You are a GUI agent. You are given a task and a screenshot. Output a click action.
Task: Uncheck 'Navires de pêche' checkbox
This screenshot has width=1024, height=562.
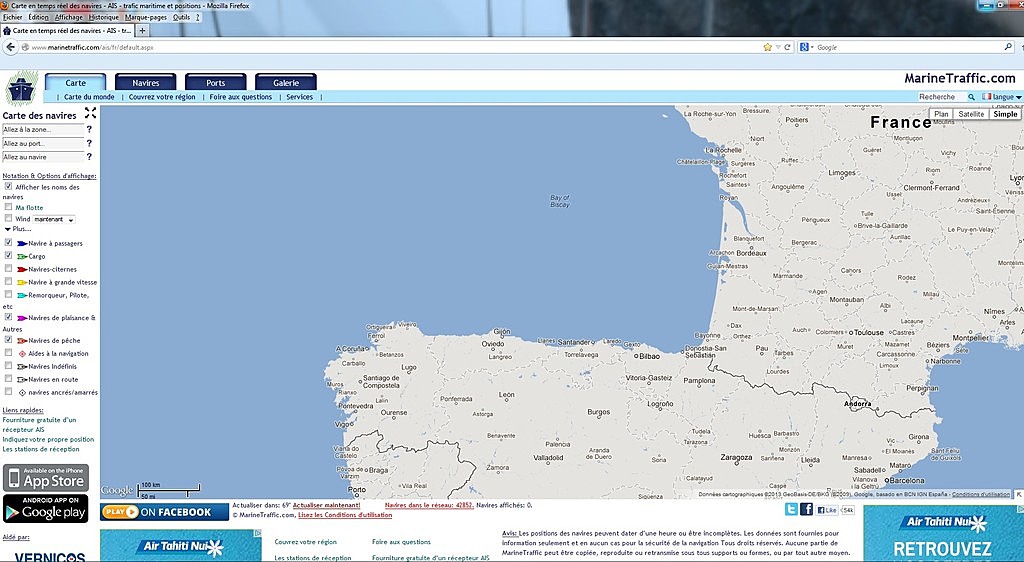(8, 339)
